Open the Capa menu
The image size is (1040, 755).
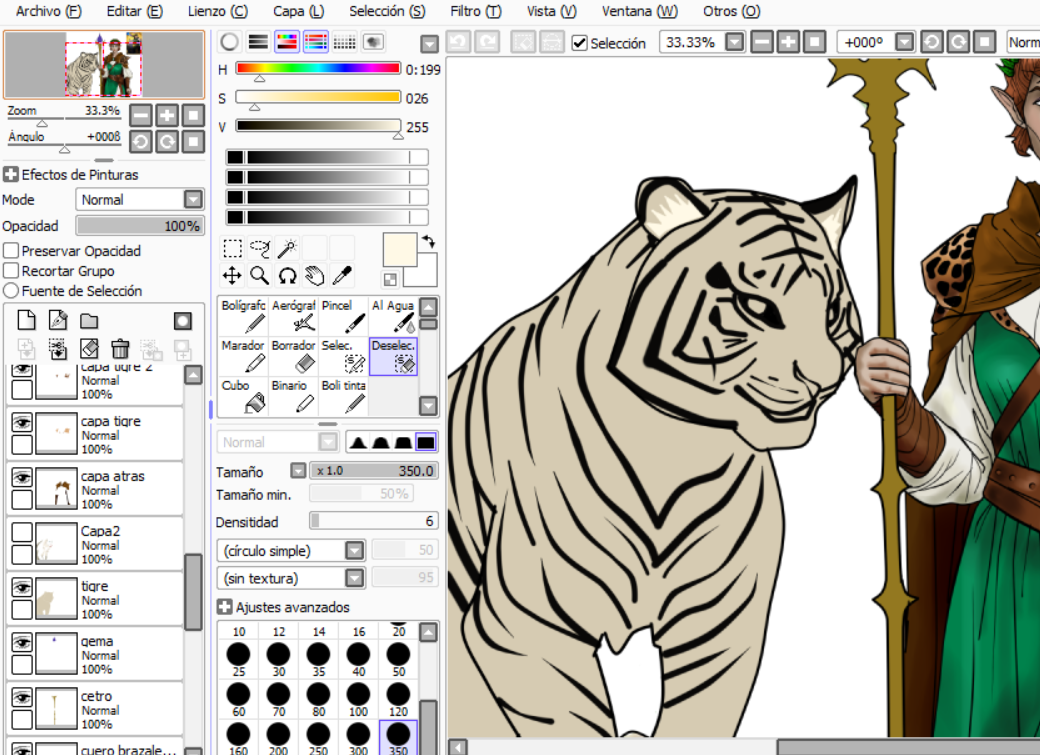coord(298,11)
